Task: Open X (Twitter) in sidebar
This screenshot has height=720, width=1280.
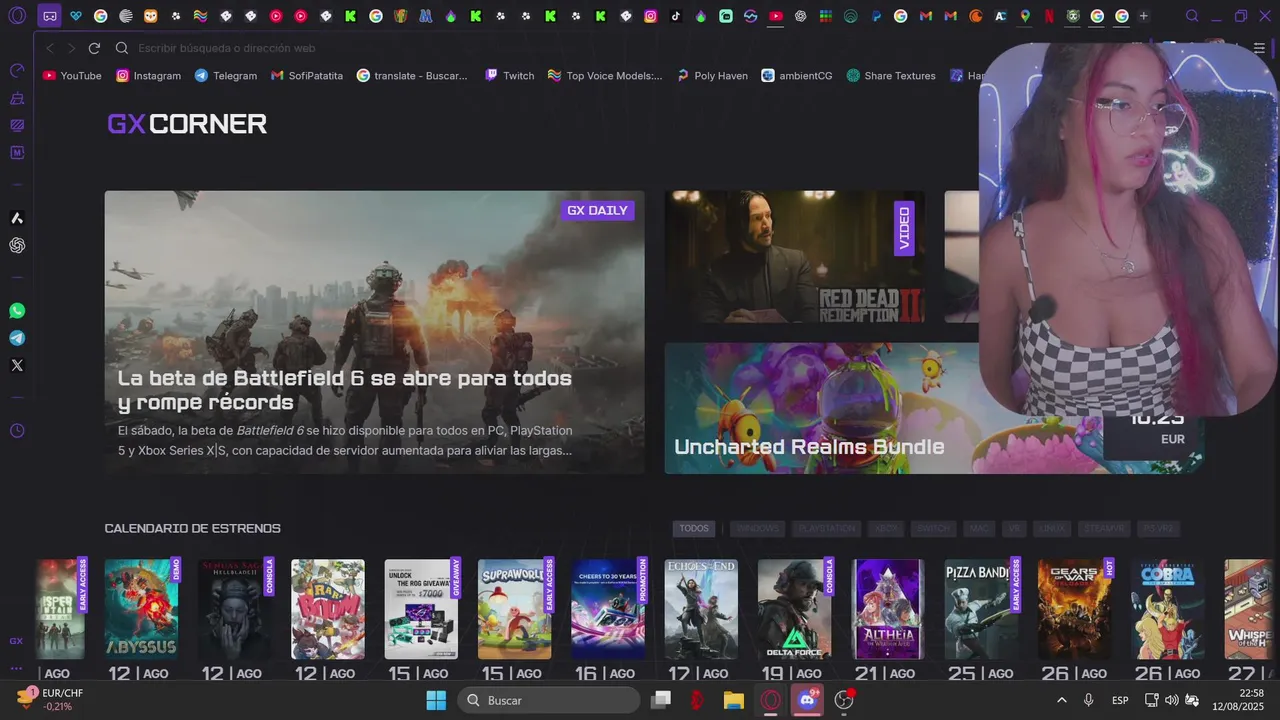Action: (17, 365)
